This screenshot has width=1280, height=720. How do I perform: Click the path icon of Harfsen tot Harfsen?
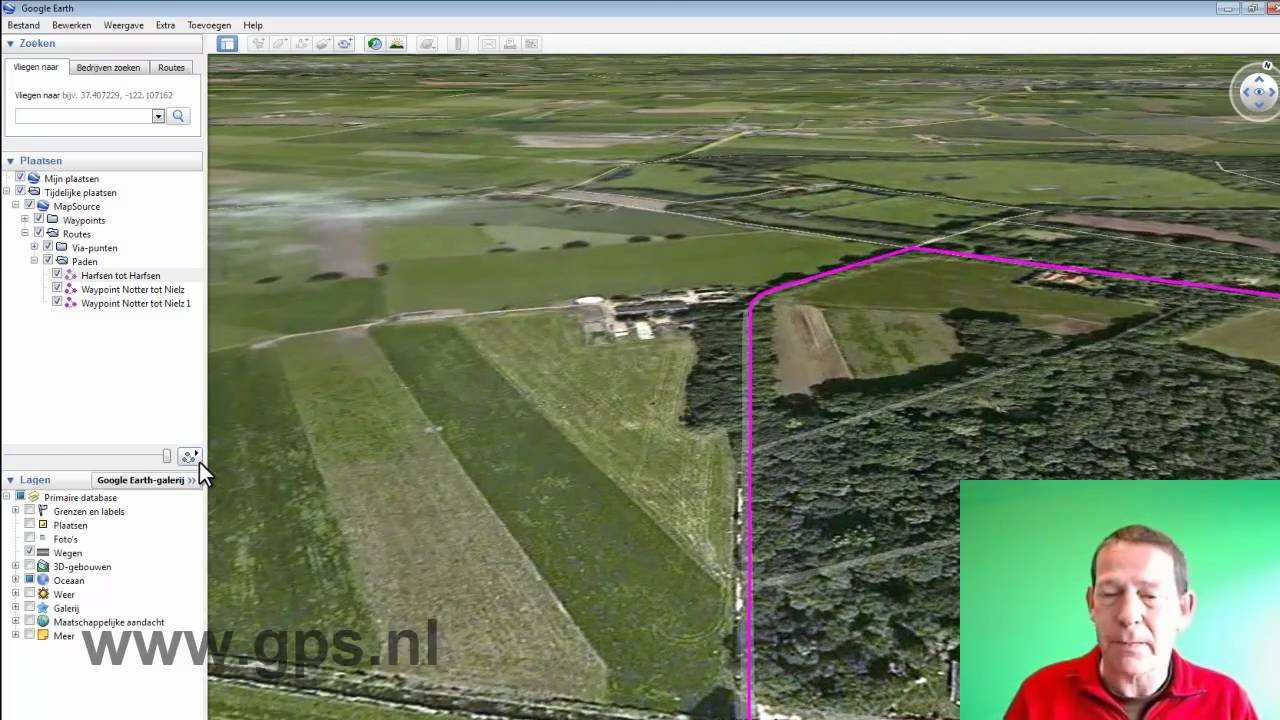click(x=71, y=275)
